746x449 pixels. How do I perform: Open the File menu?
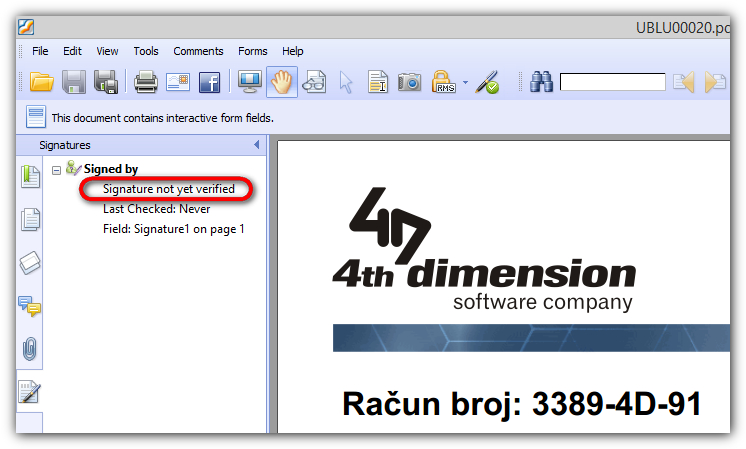pyautogui.click(x=40, y=51)
